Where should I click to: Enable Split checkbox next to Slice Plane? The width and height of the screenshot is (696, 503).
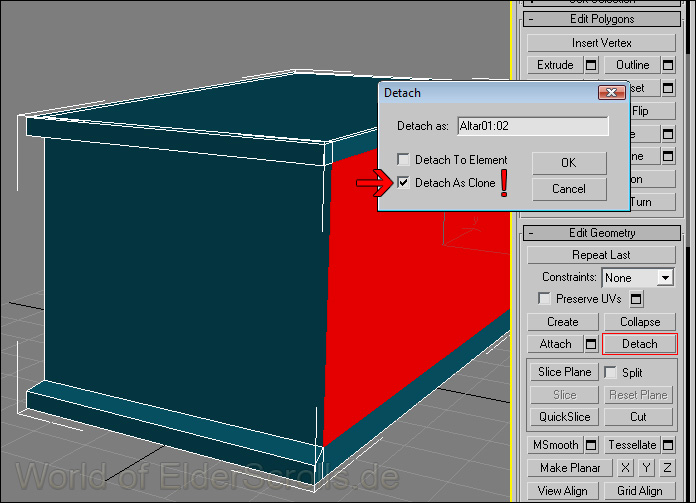tap(610, 372)
